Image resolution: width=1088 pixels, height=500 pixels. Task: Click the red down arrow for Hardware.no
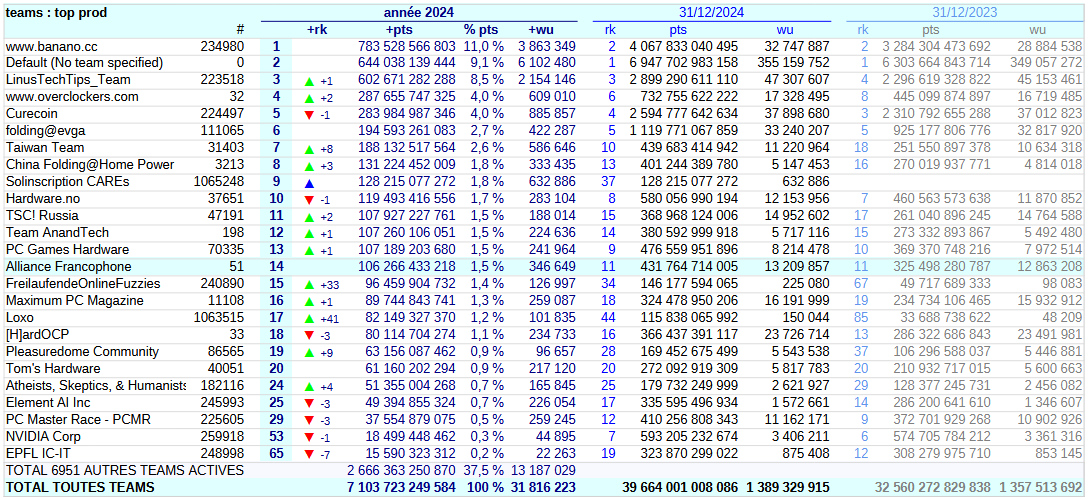[309, 199]
